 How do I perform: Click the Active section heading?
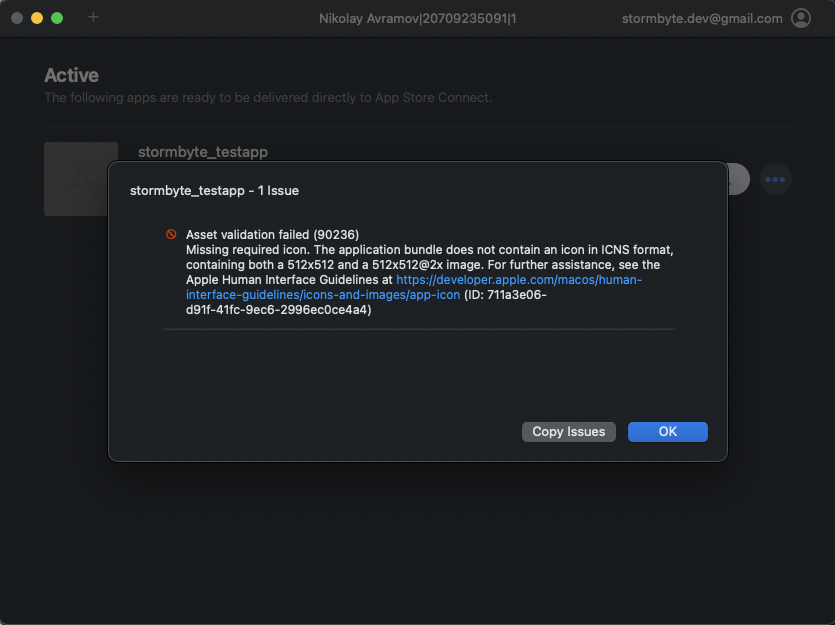(x=71, y=76)
